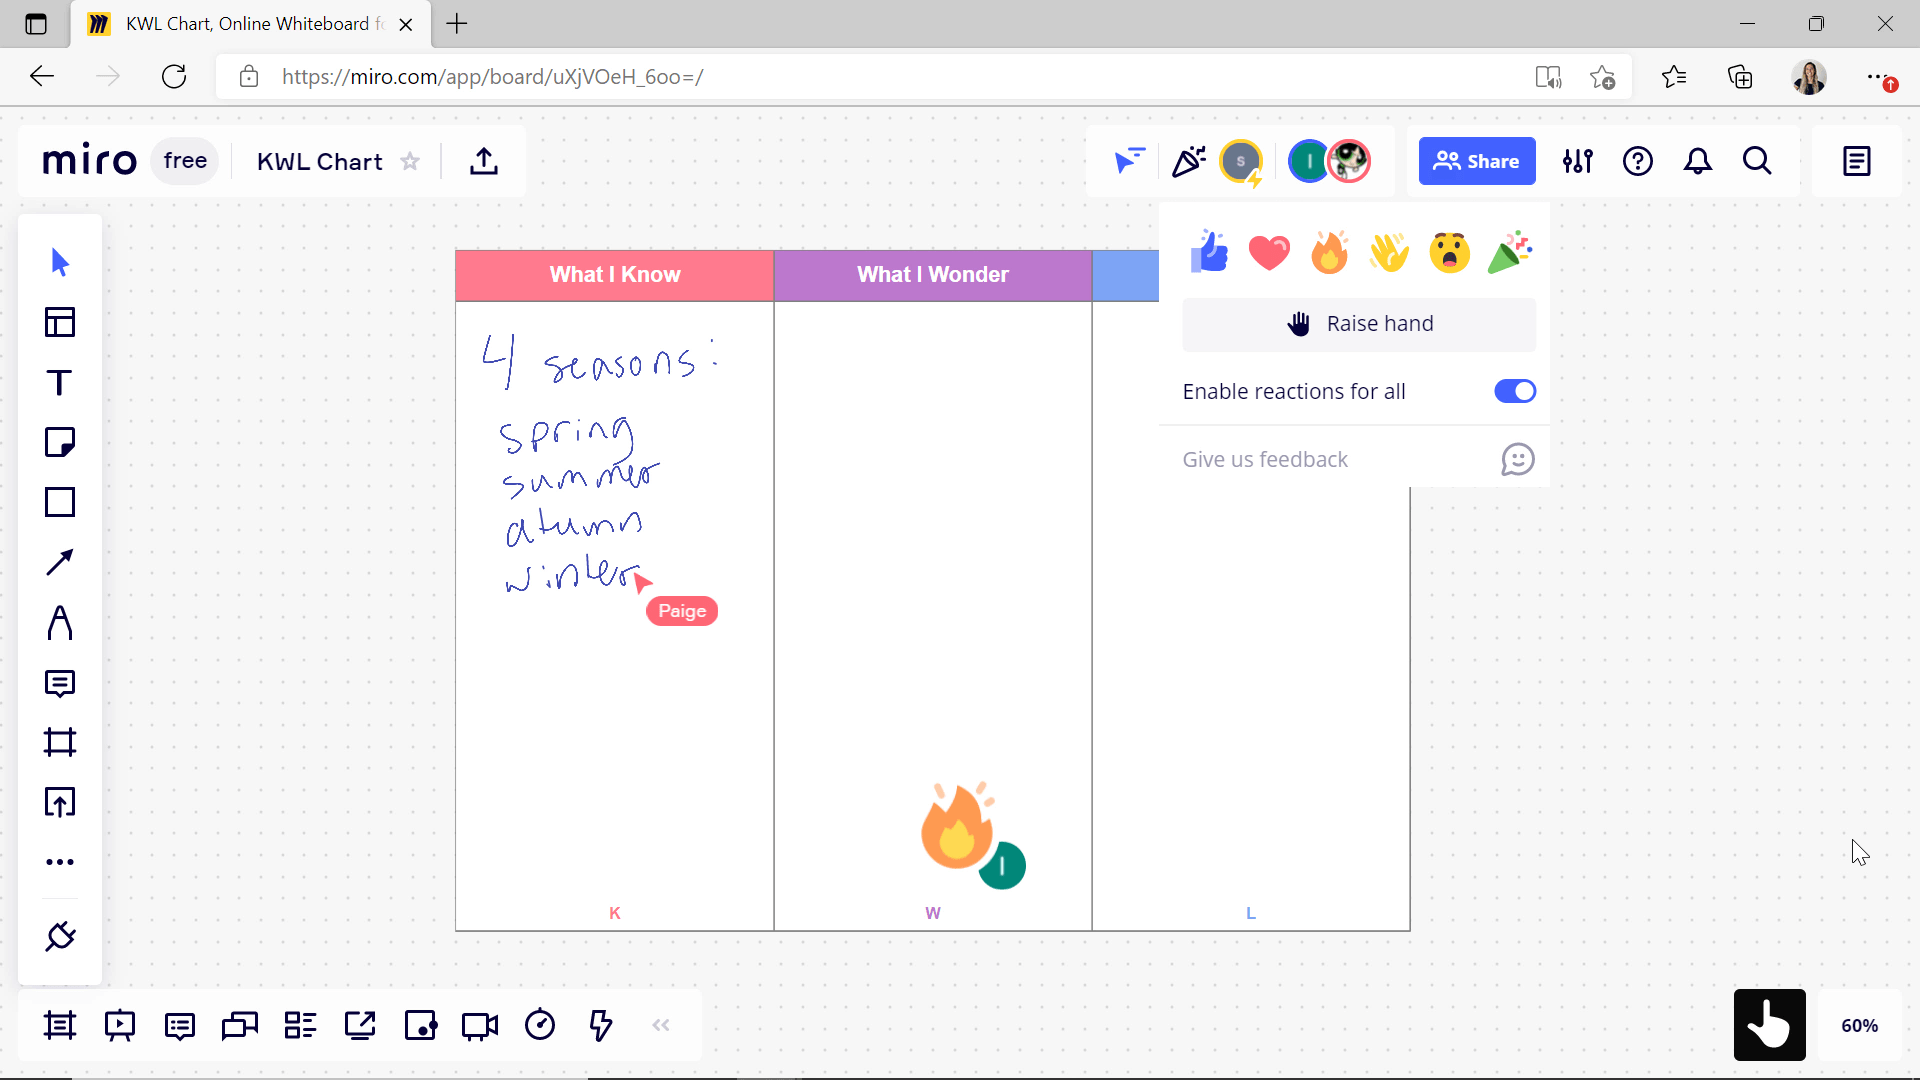The width and height of the screenshot is (1920, 1080).
Task: Open the frames/table tool
Action: tap(61, 323)
